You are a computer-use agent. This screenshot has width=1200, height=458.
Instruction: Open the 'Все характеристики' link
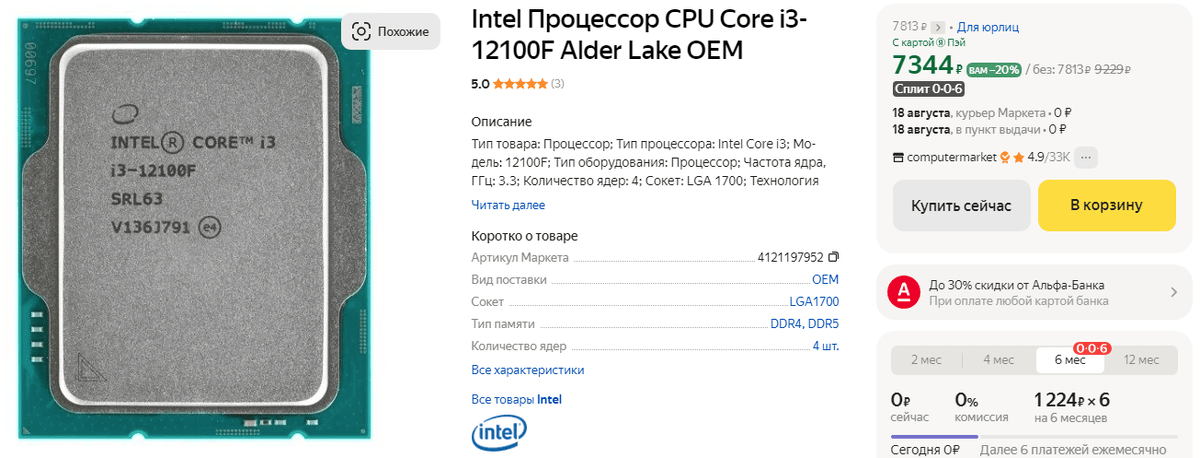[527, 370]
